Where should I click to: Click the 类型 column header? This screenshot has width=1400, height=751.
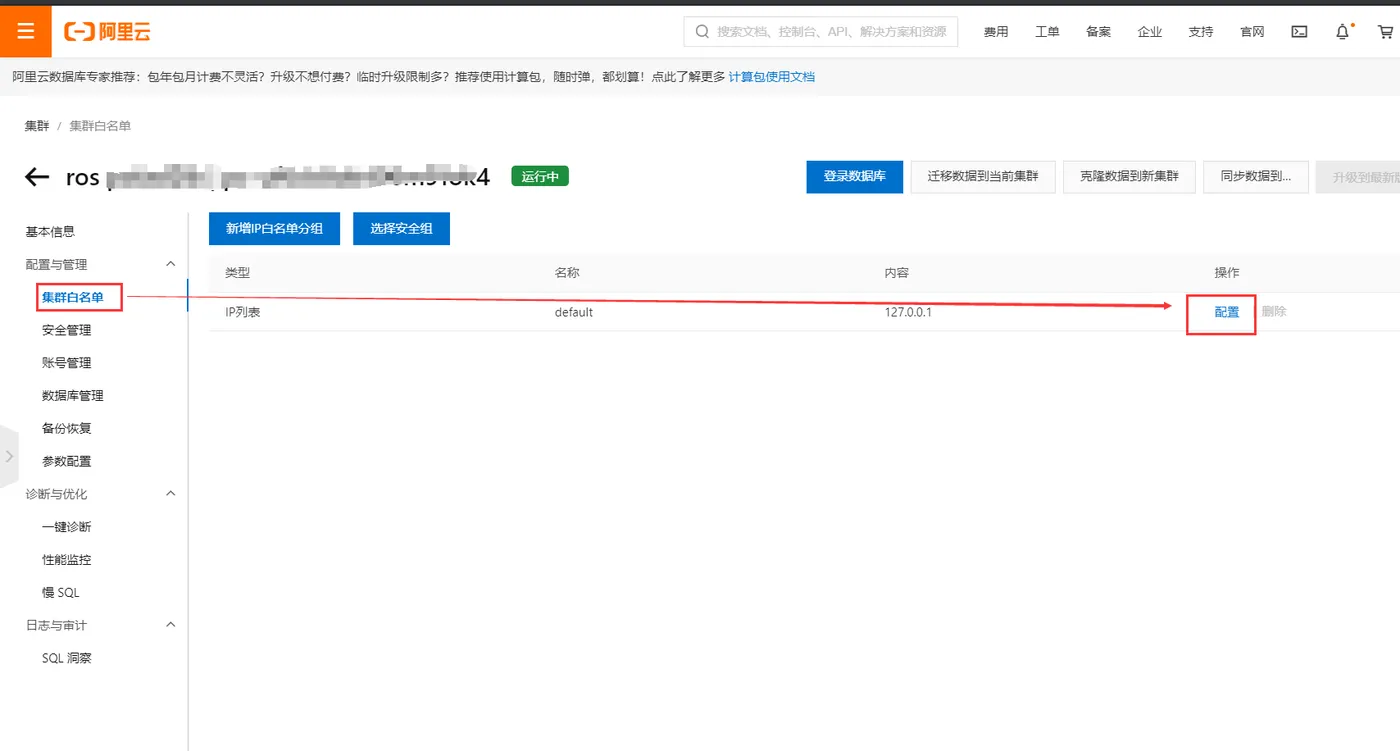[x=237, y=273]
